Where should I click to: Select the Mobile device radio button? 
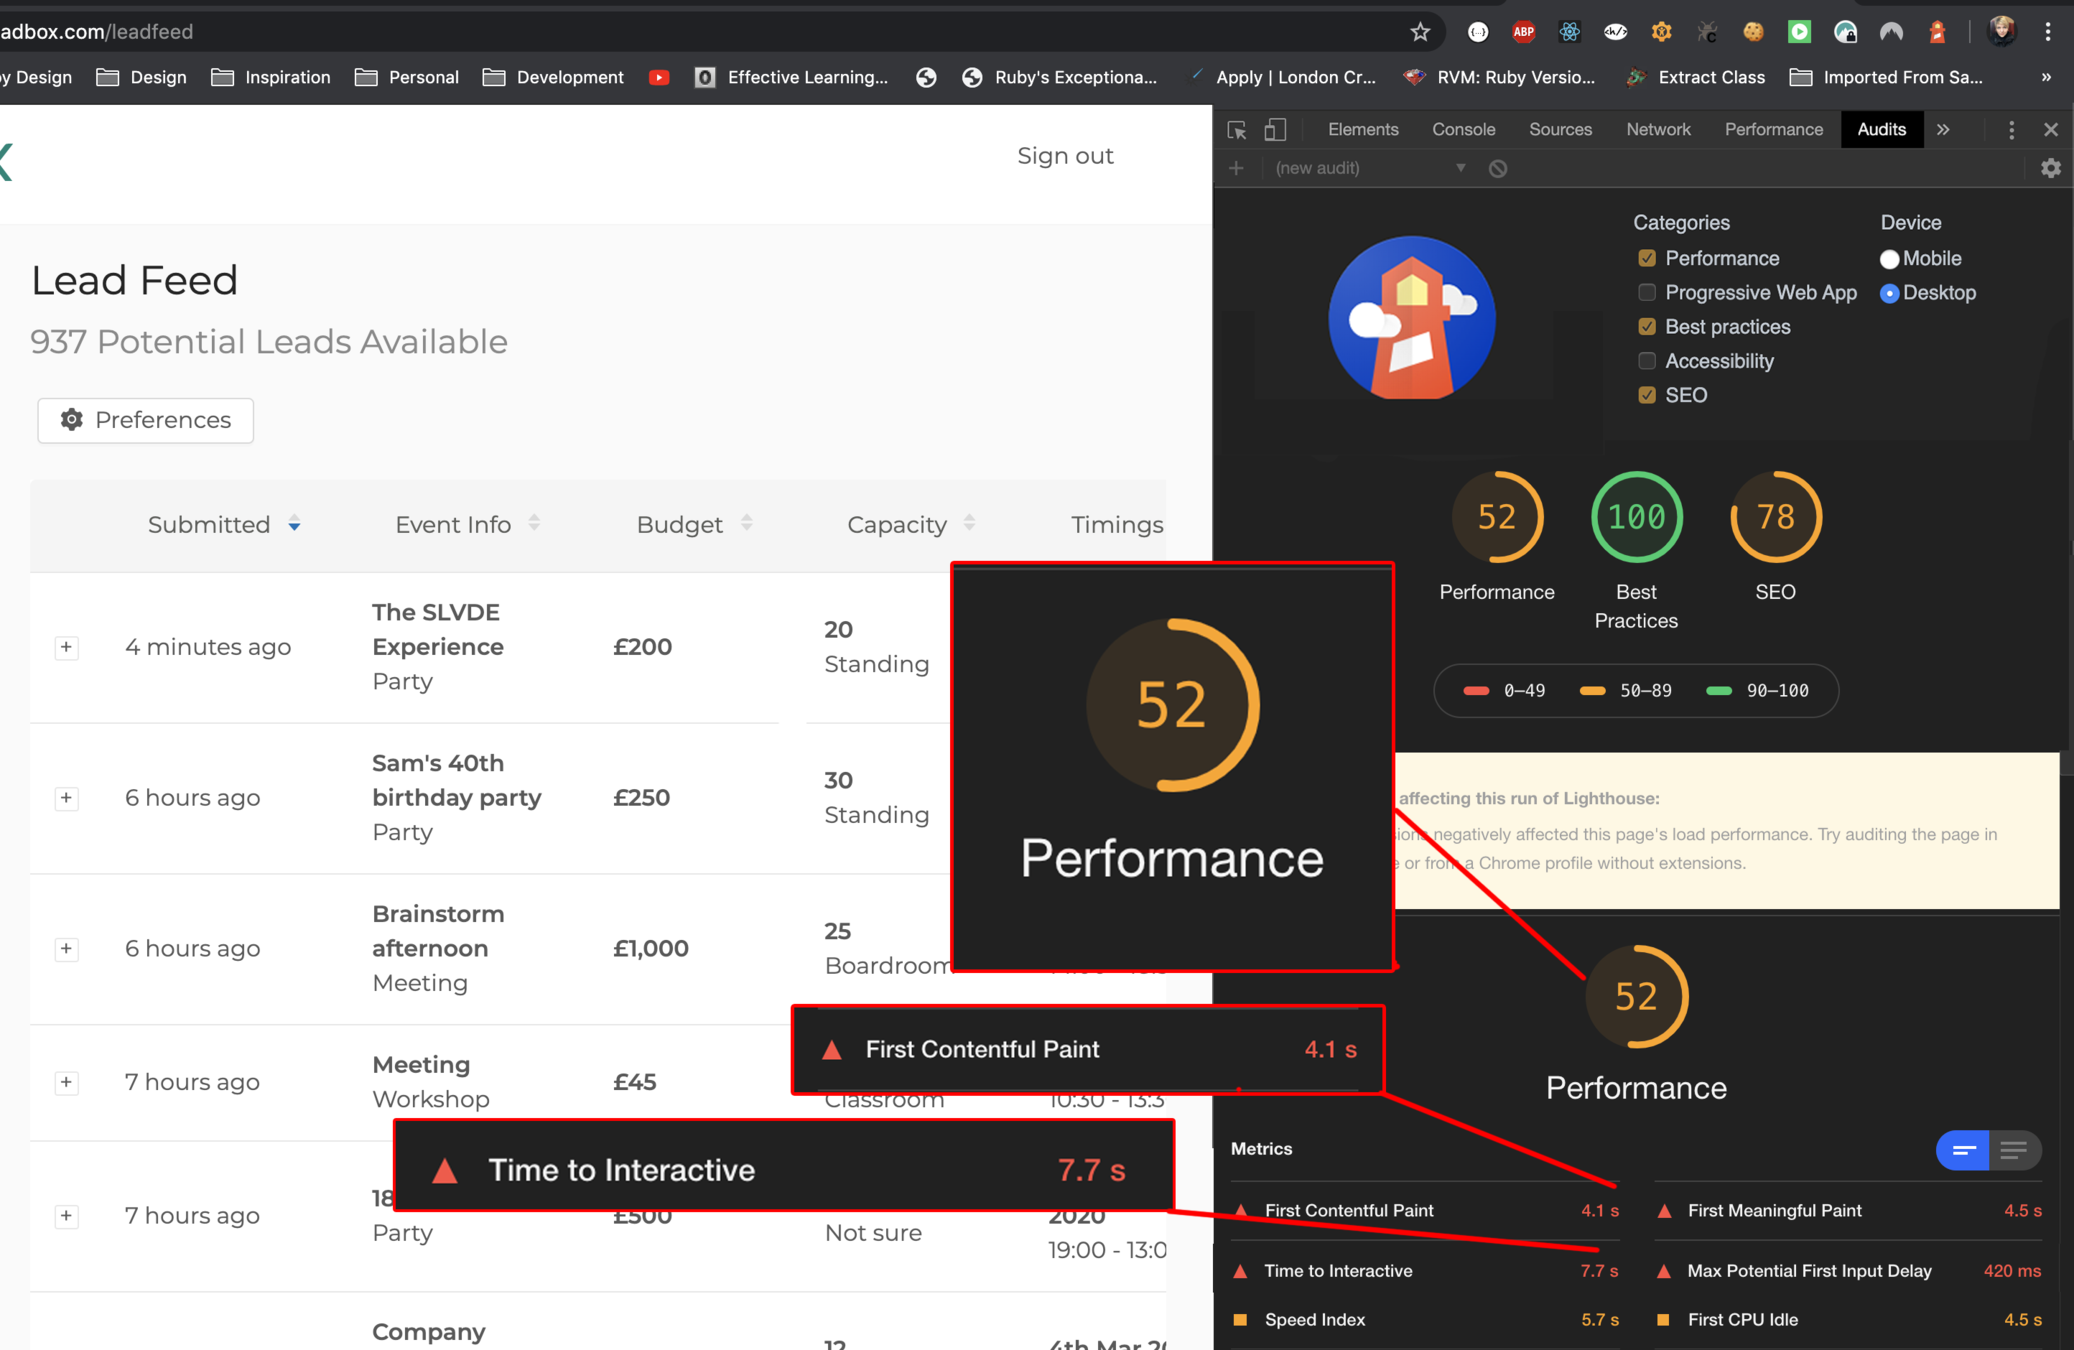[x=1889, y=259]
